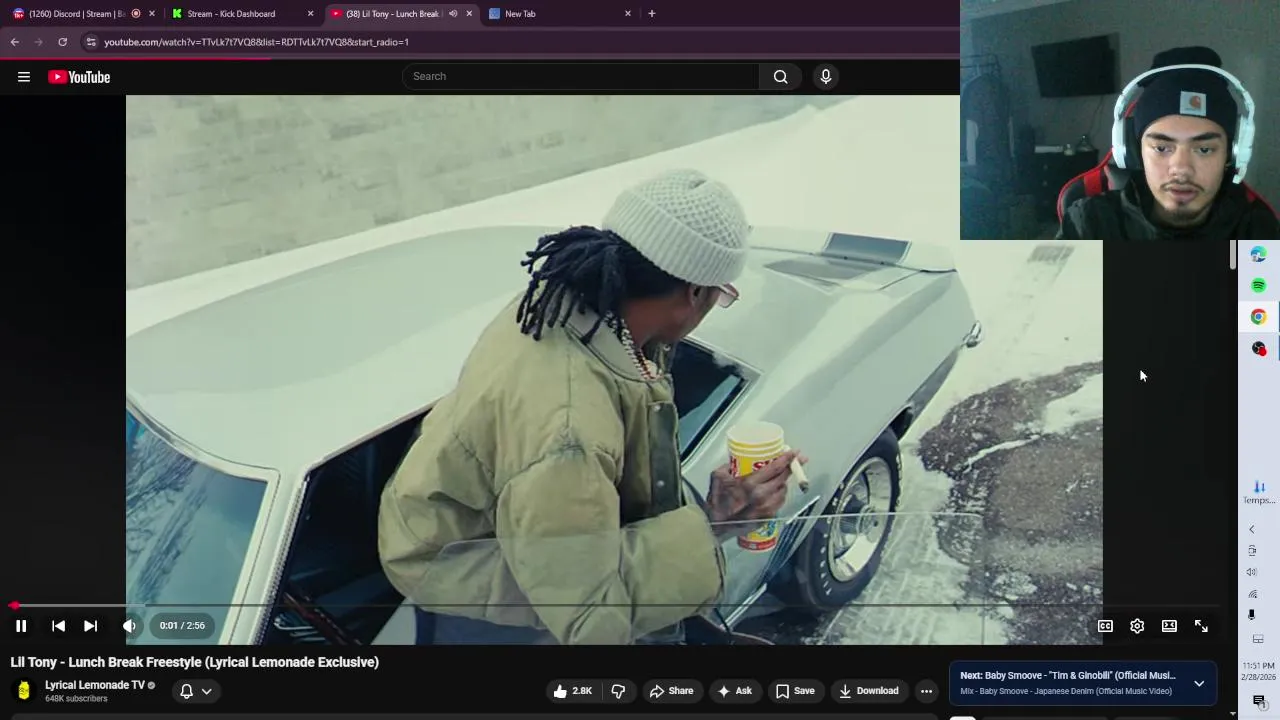Seek on the red video progress bar
This screenshot has width=1280, height=720.
point(615,606)
